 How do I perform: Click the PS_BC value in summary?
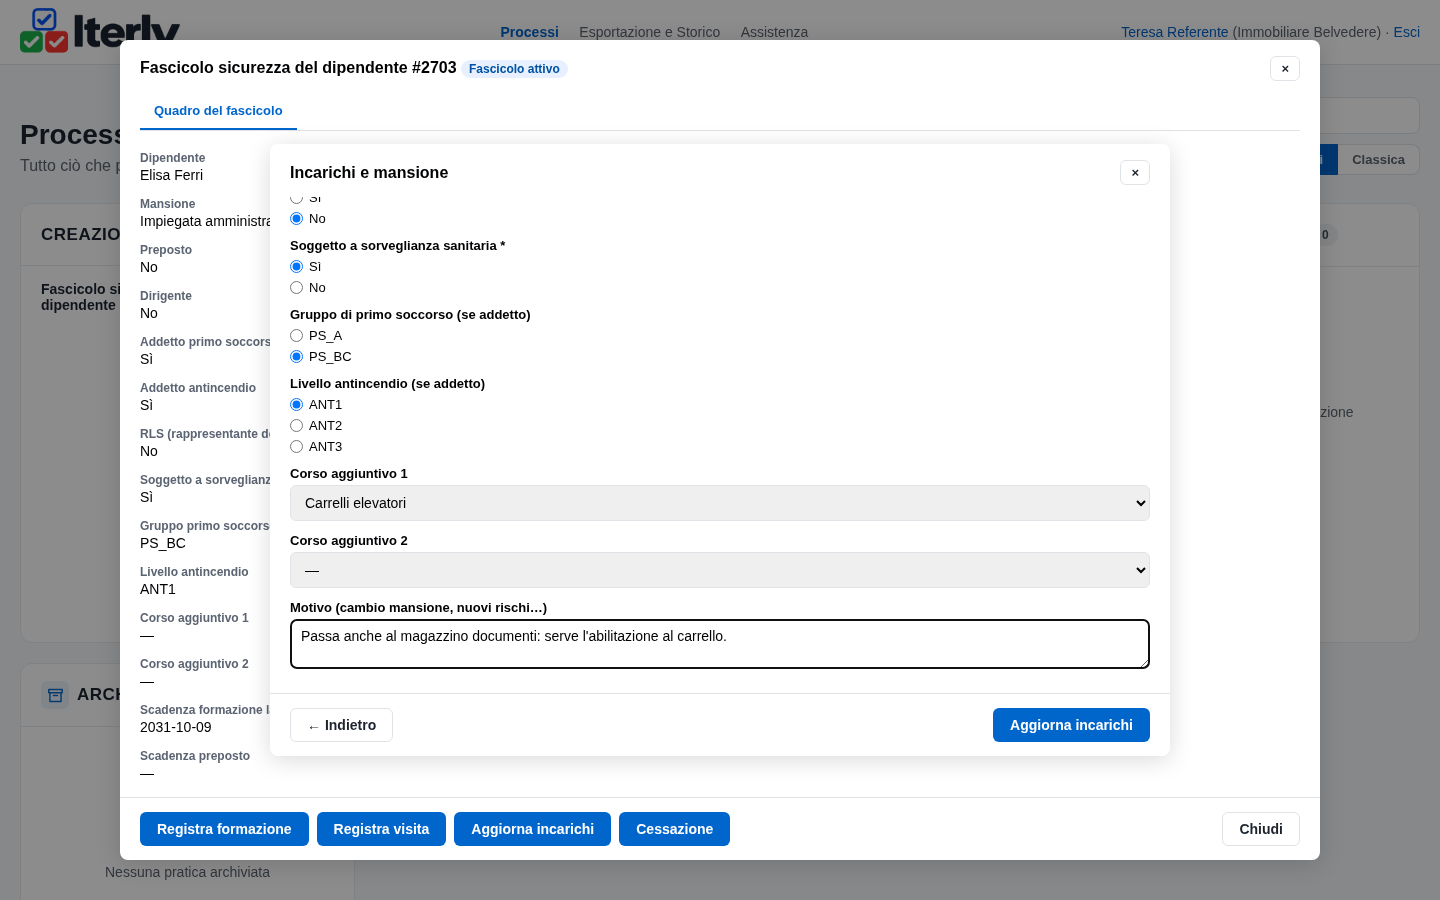163,543
